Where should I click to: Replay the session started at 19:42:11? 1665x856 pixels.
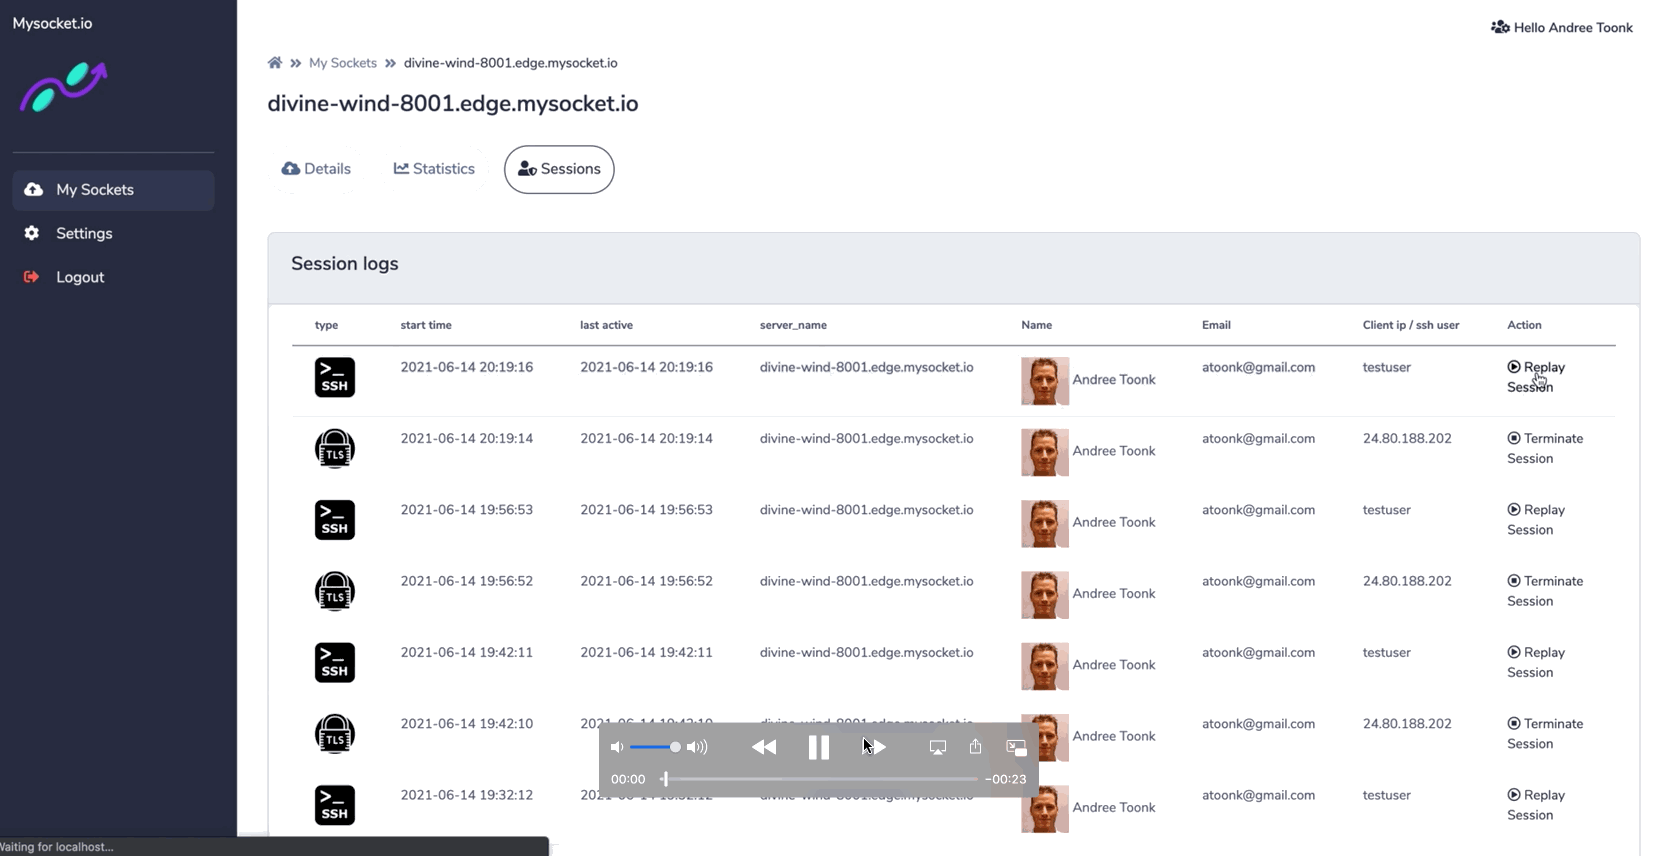pos(1536,662)
